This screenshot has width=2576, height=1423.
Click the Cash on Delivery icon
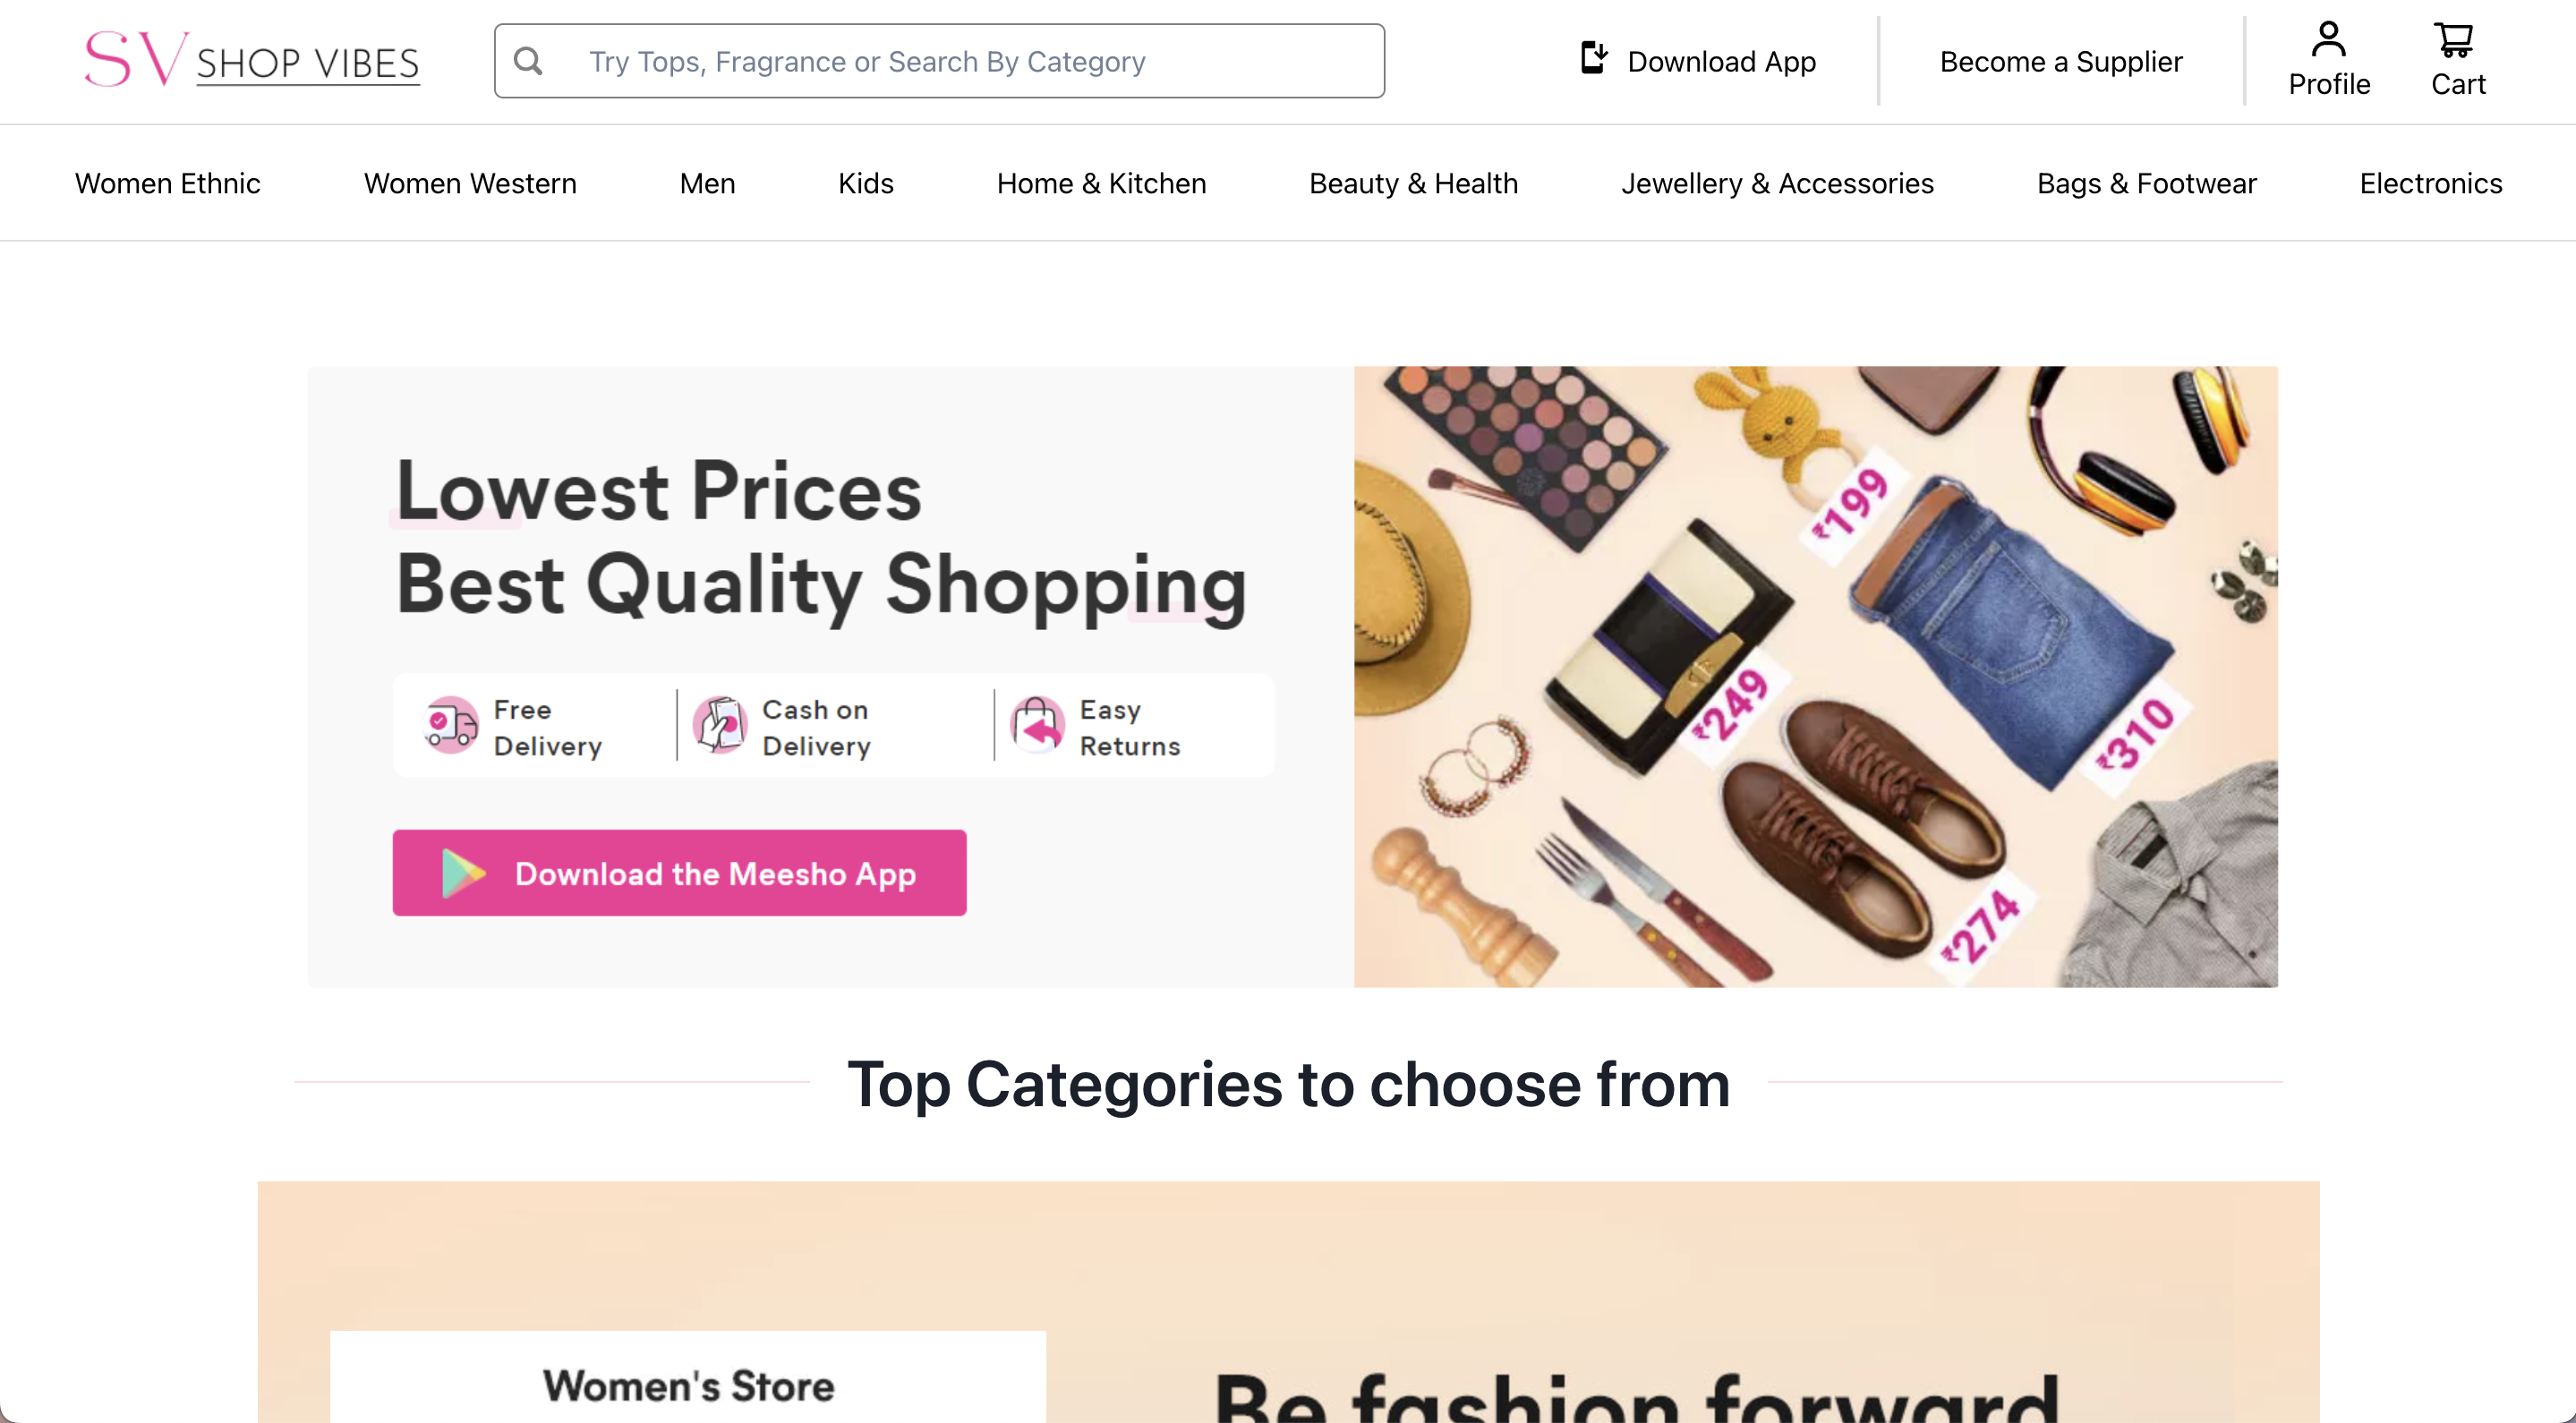(x=720, y=725)
